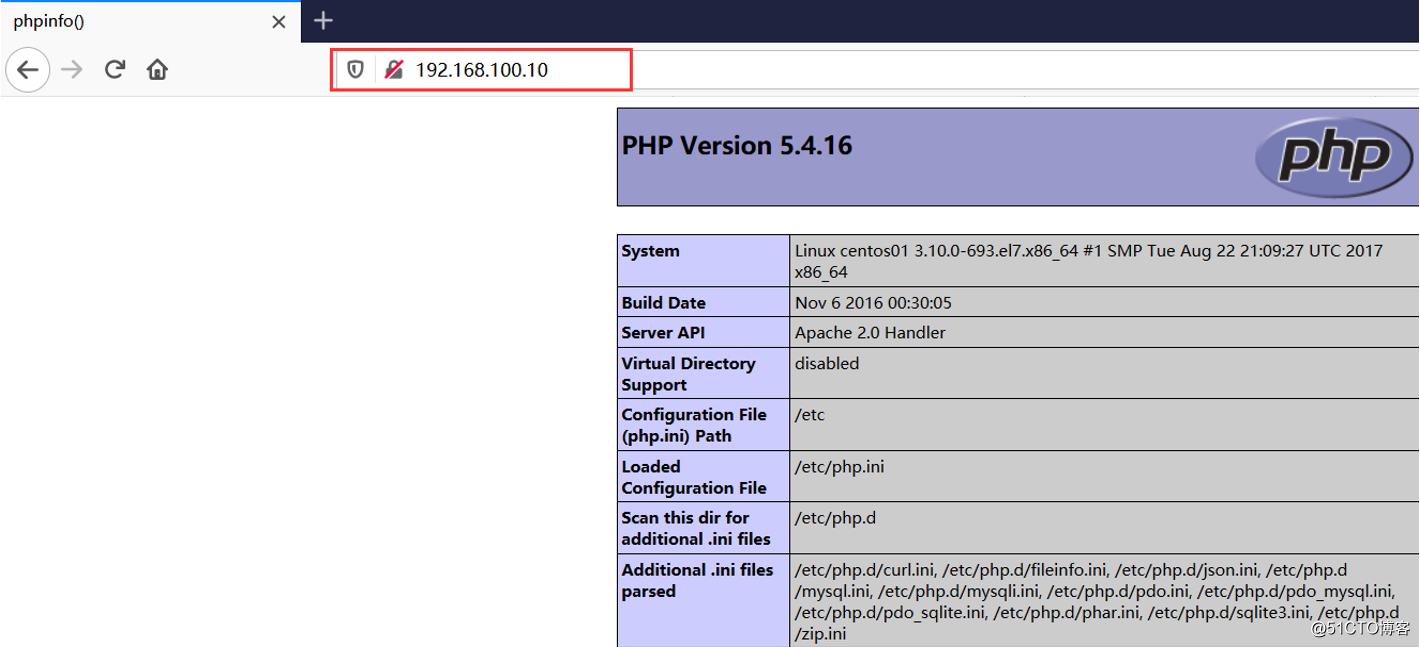Click the curl.ini parsed files list
The width and height of the screenshot is (1420, 647).
(x=1097, y=602)
